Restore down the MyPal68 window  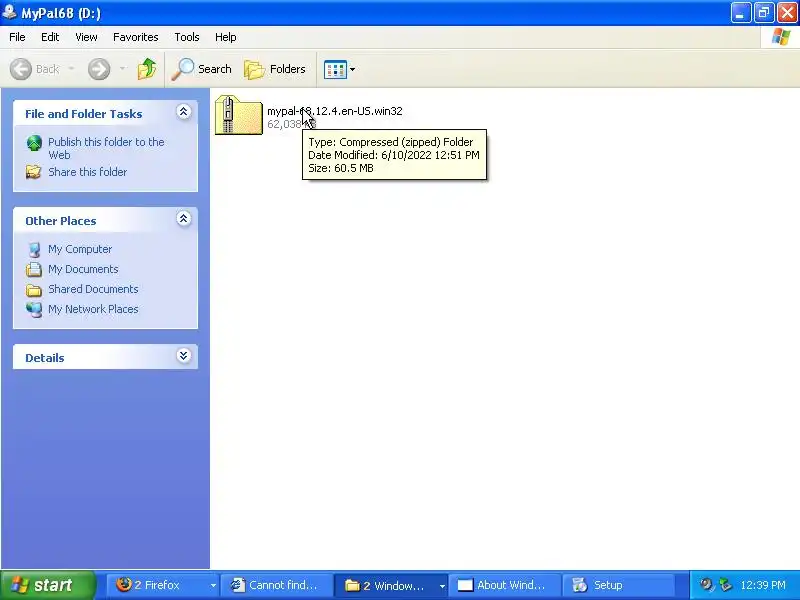764,13
